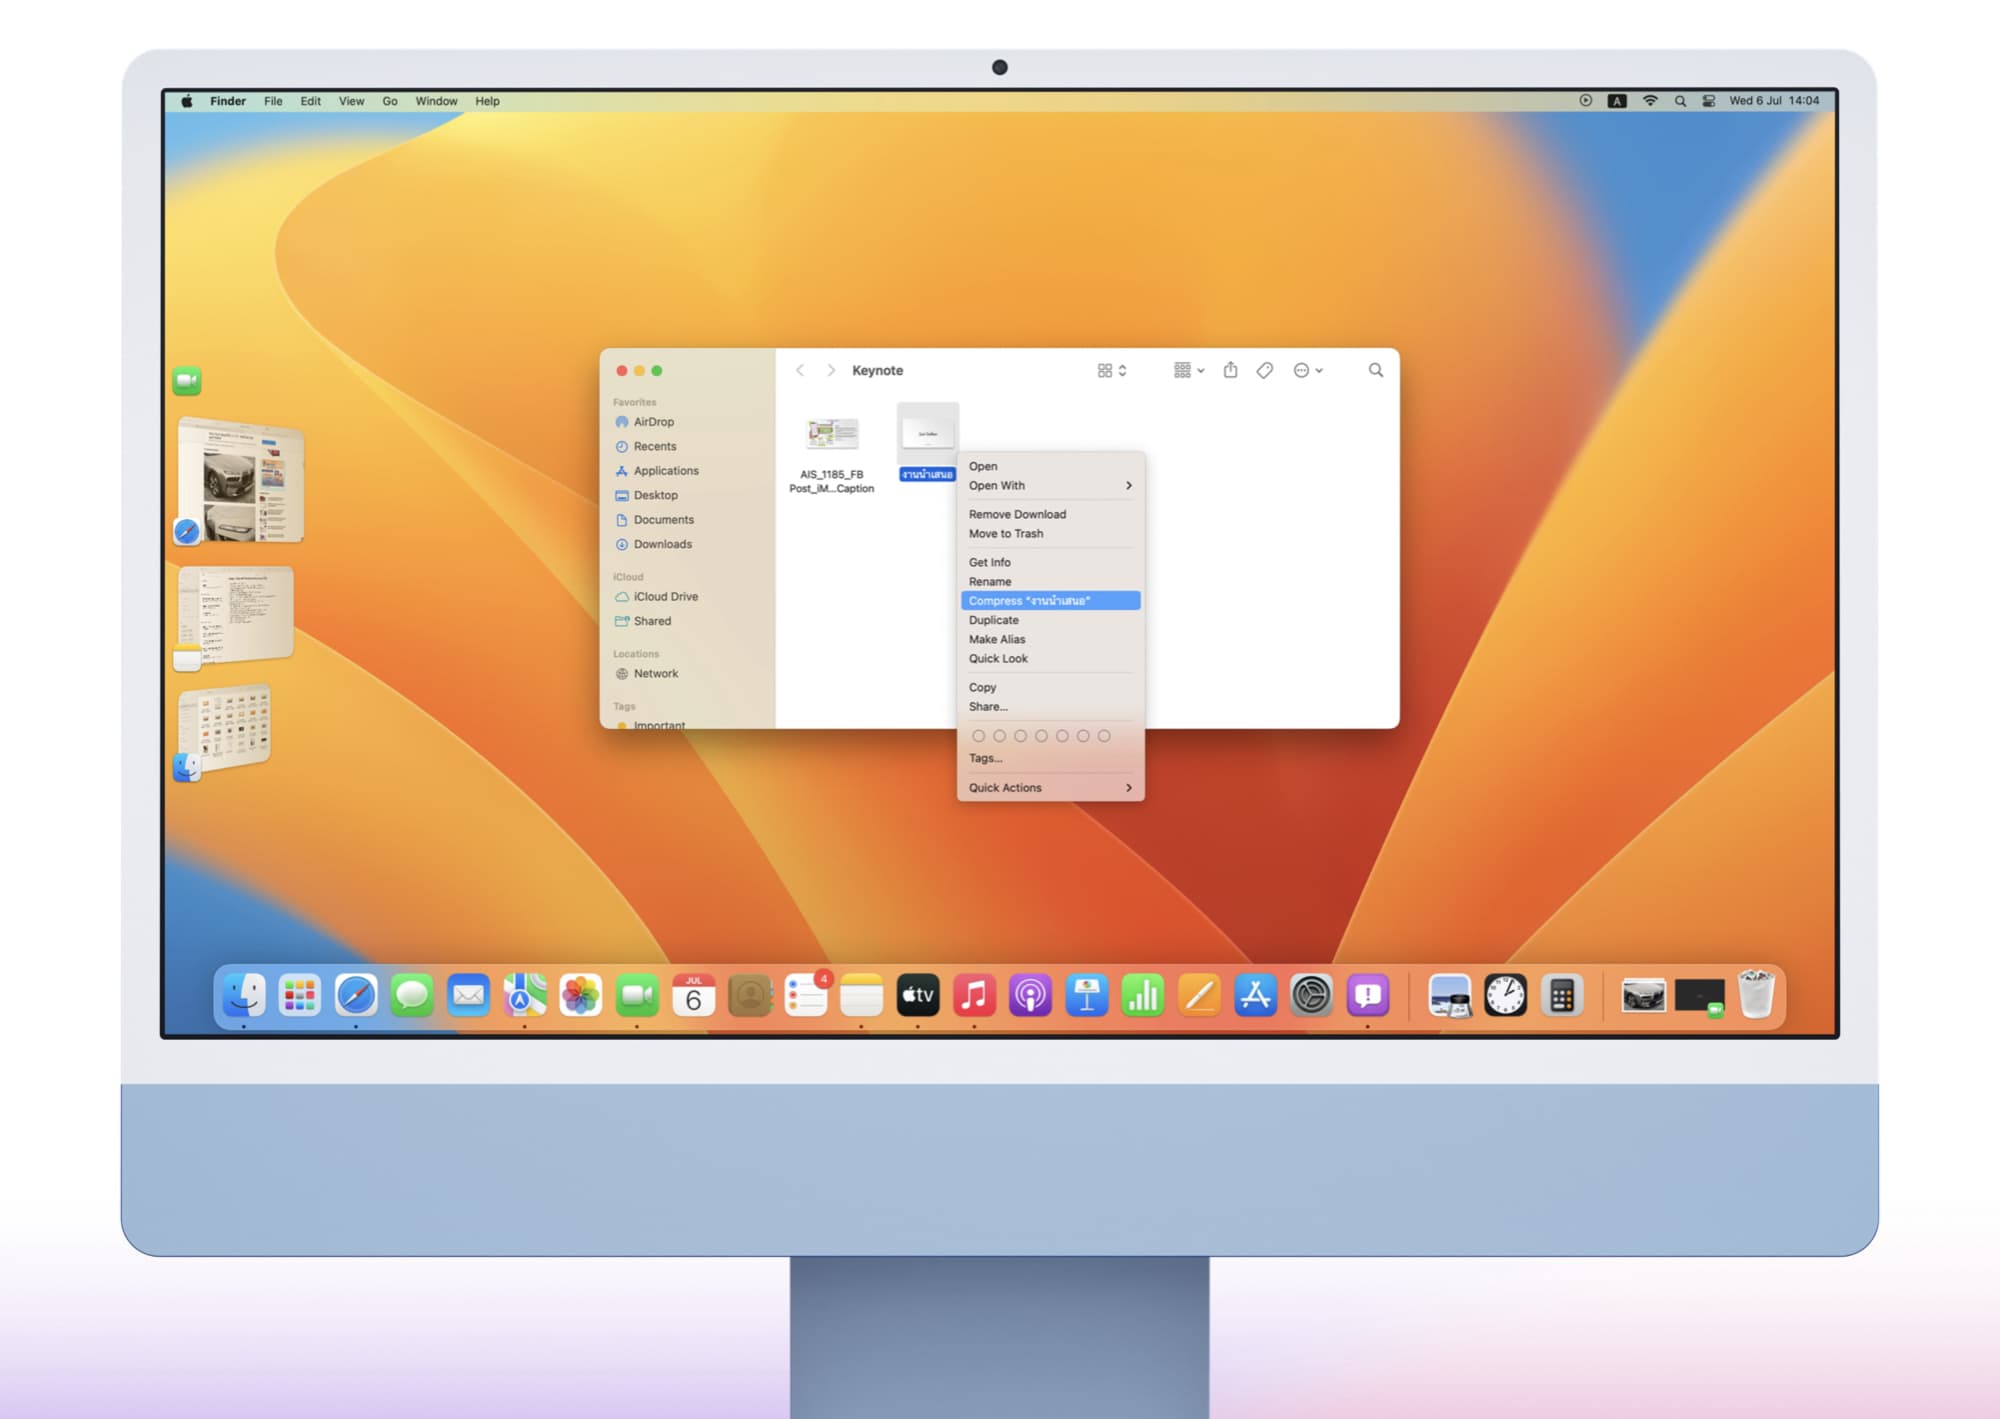Click the Control Center menu bar icon
The width and height of the screenshot is (2000, 1419).
click(1709, 101)
